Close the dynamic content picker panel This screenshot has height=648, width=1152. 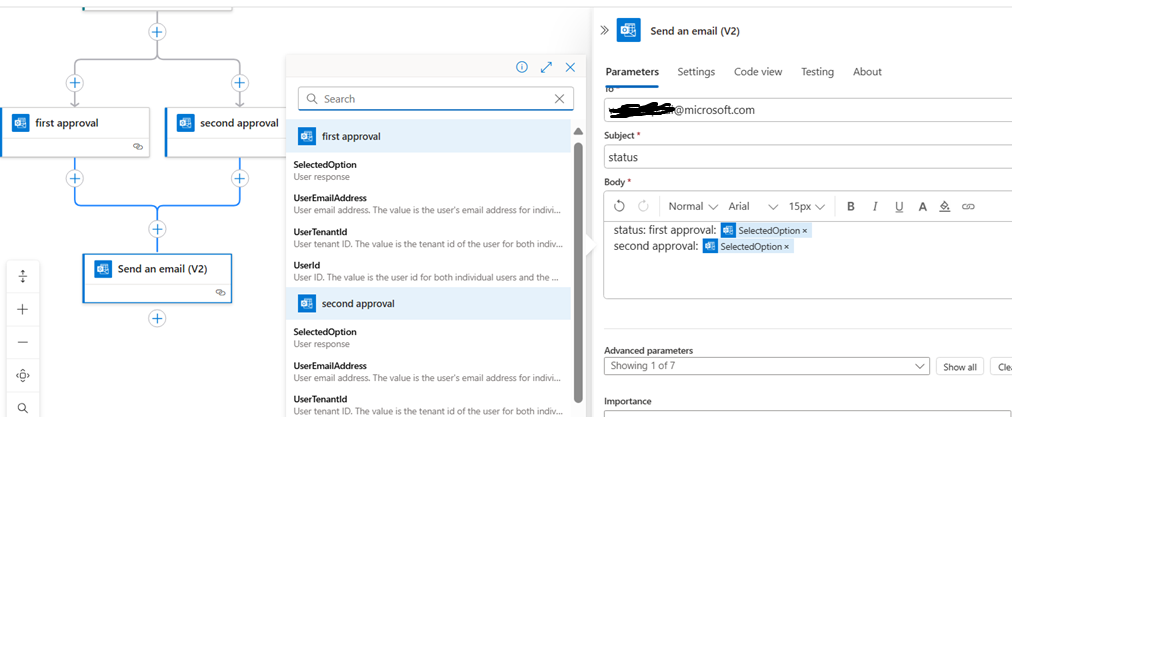(x=570, y=67)
